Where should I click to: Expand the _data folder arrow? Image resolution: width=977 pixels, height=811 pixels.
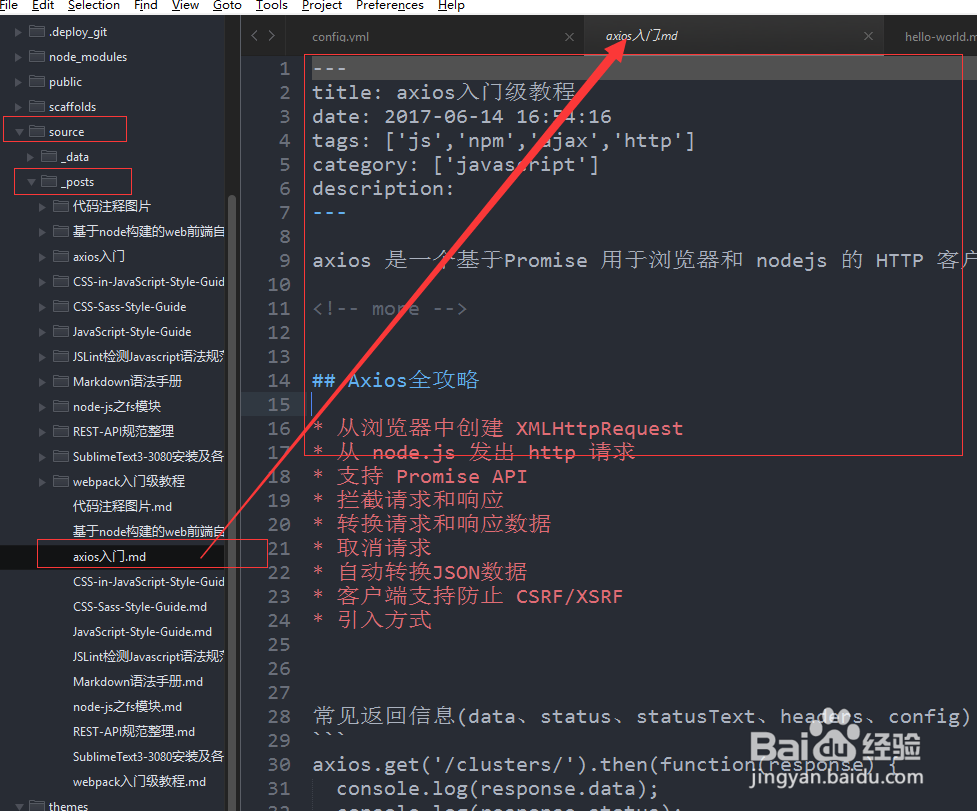click(x=30, y=157)
